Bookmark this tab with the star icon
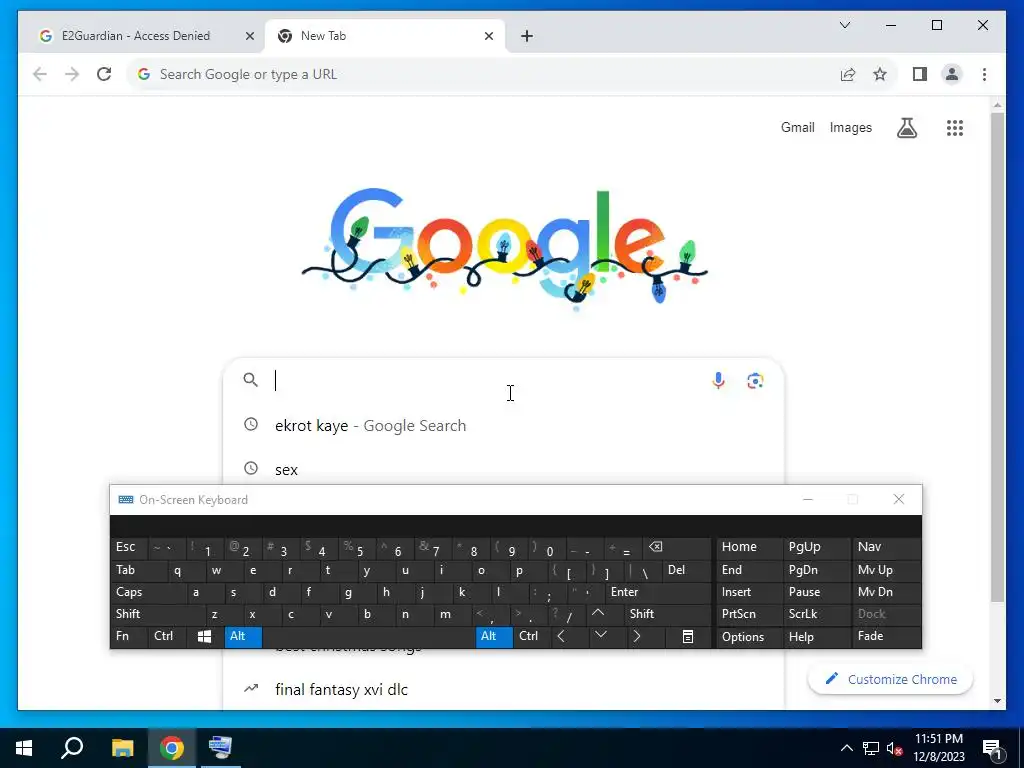The width and height of the screenshot is (1024, 768). 880,74
